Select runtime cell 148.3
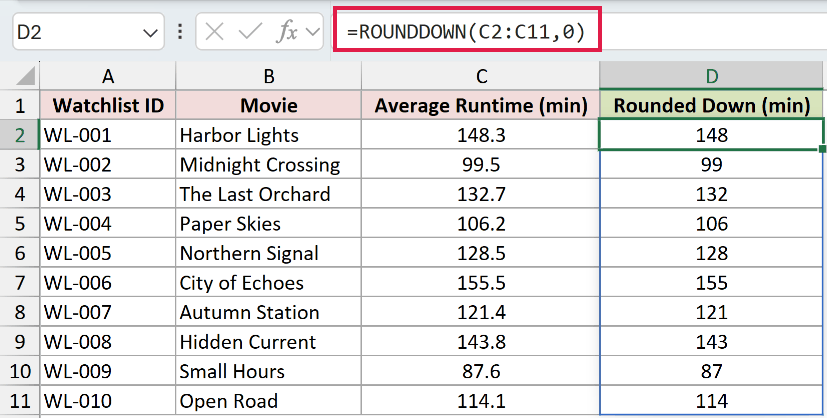The width and height of the screenshot is (827, 418). (x=481, y=135)
